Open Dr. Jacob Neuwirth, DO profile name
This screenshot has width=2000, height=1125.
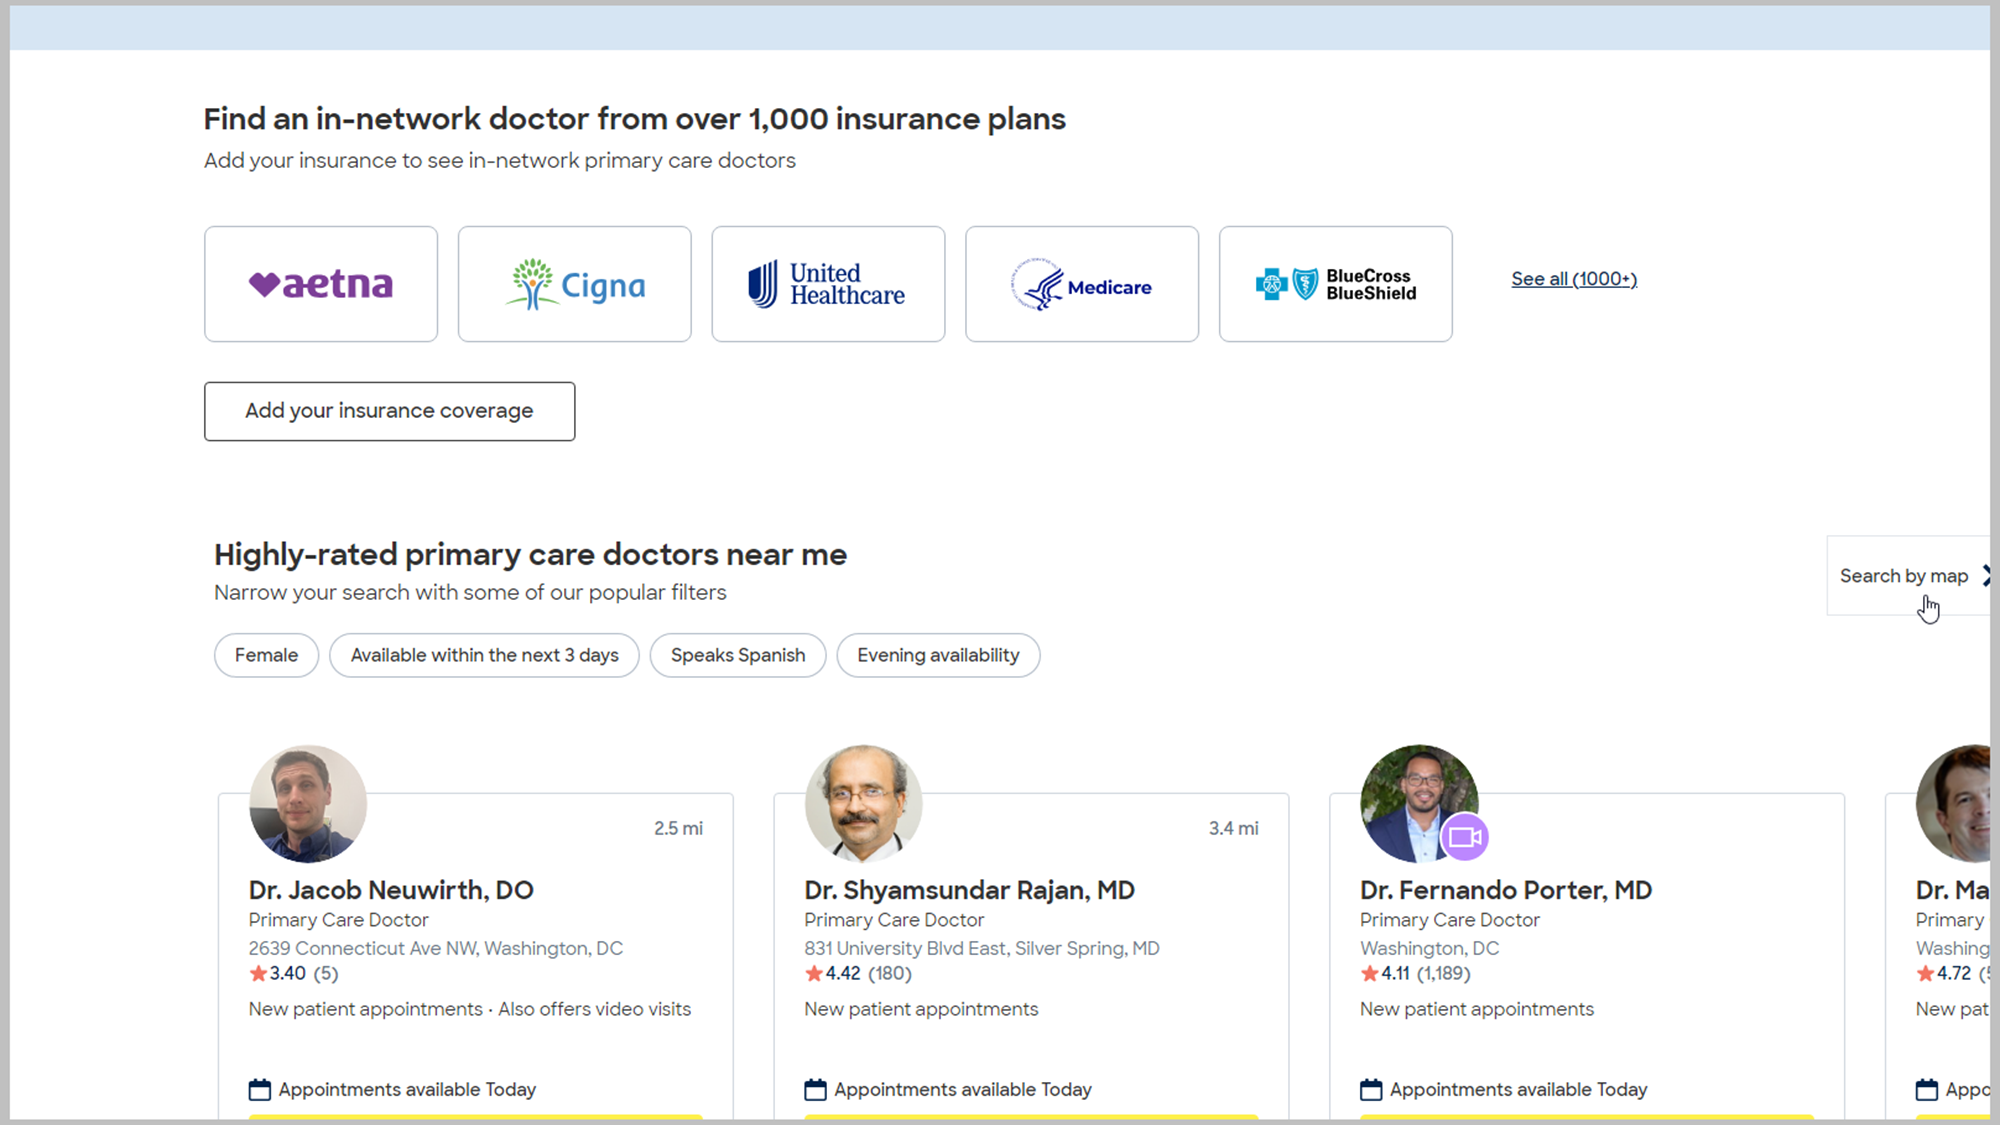coord(391,890)
